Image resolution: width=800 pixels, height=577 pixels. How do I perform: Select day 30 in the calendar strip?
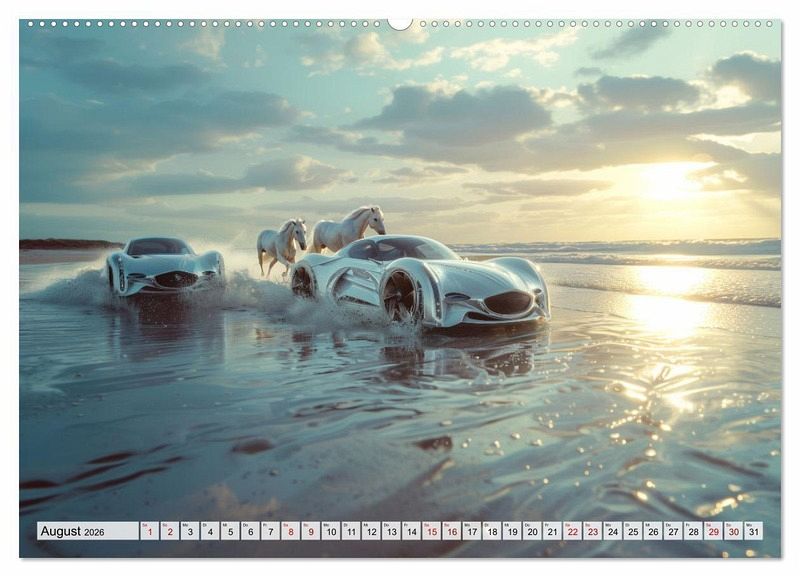pos(733,531)
